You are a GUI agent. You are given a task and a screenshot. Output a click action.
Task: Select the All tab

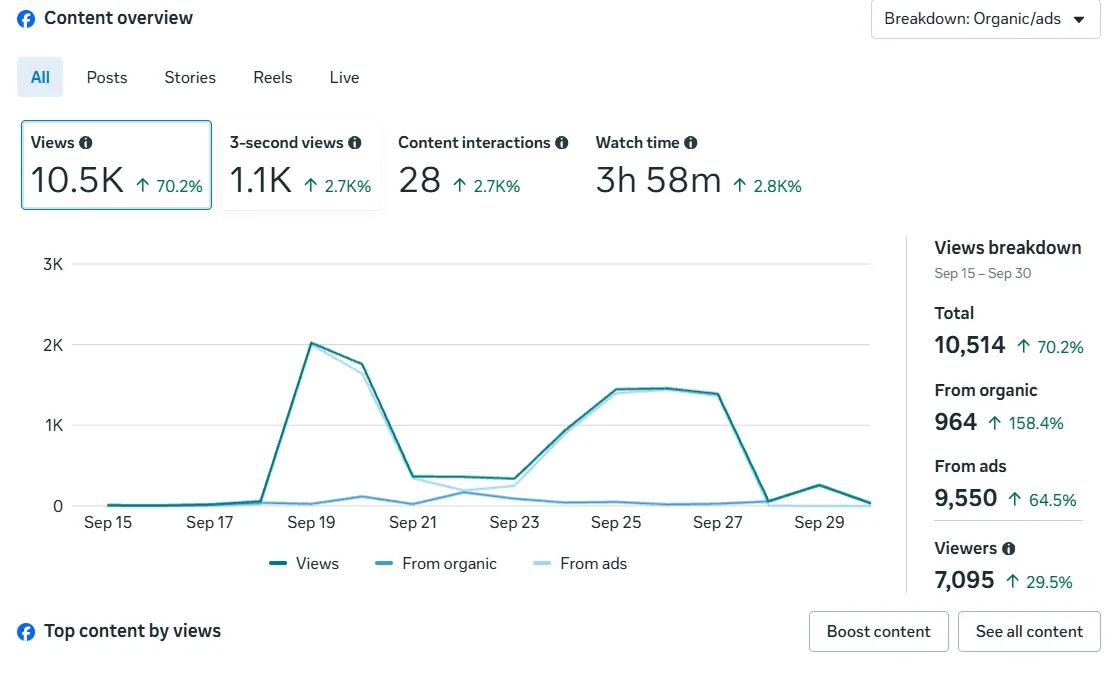click(x=40, y=77)
